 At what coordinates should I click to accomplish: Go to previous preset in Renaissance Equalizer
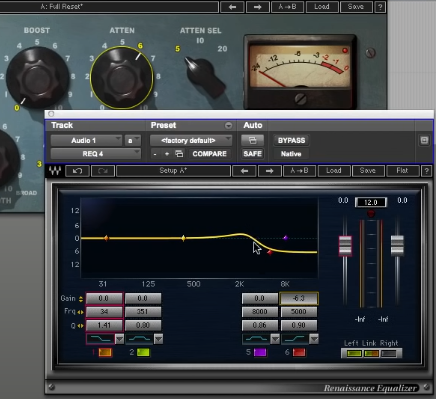[x=244, y=171]
